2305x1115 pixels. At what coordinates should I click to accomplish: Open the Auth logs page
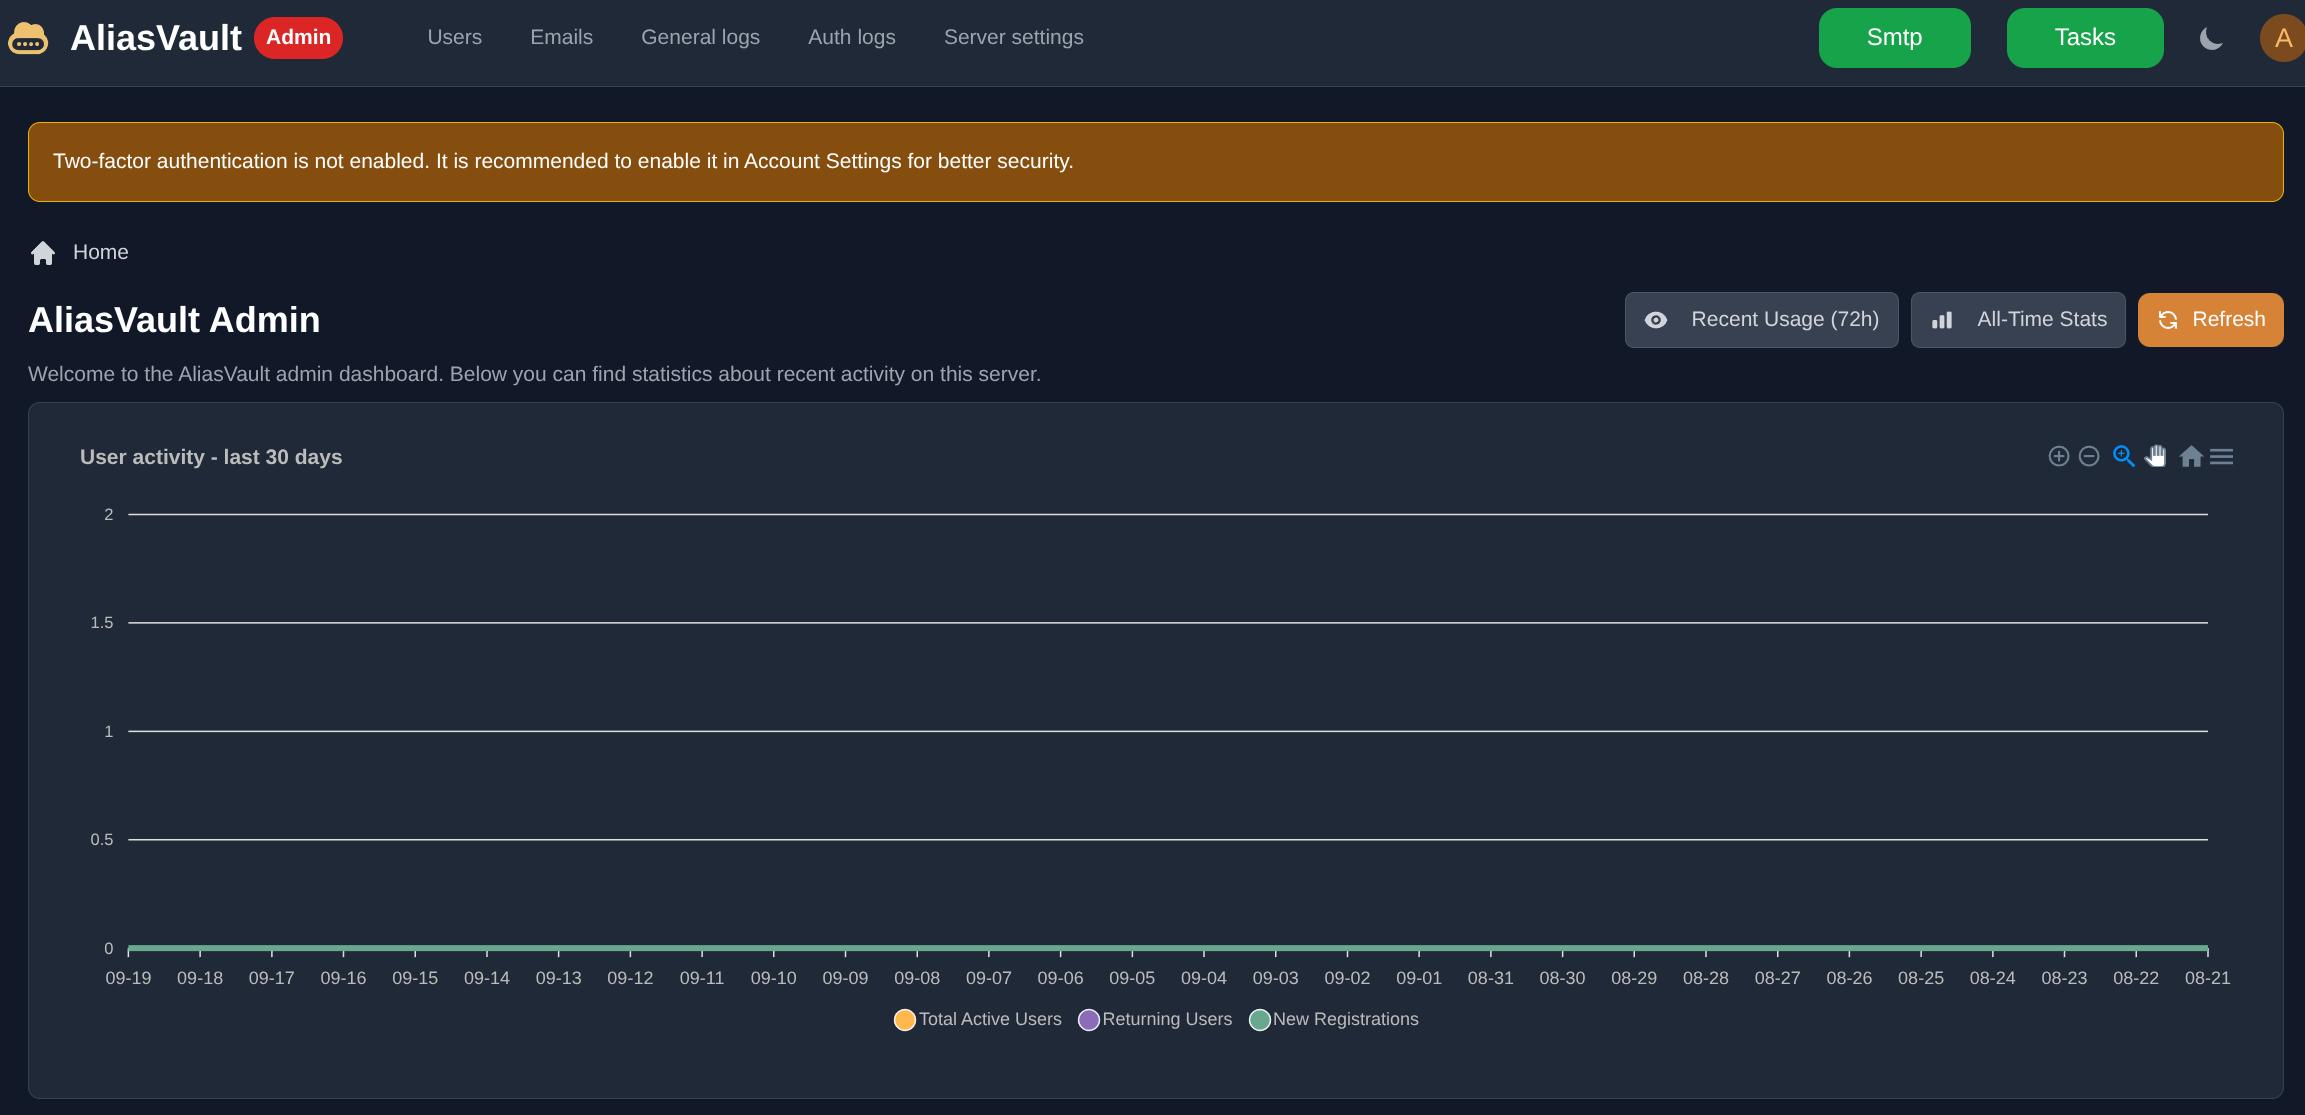(x=851, y=38)
